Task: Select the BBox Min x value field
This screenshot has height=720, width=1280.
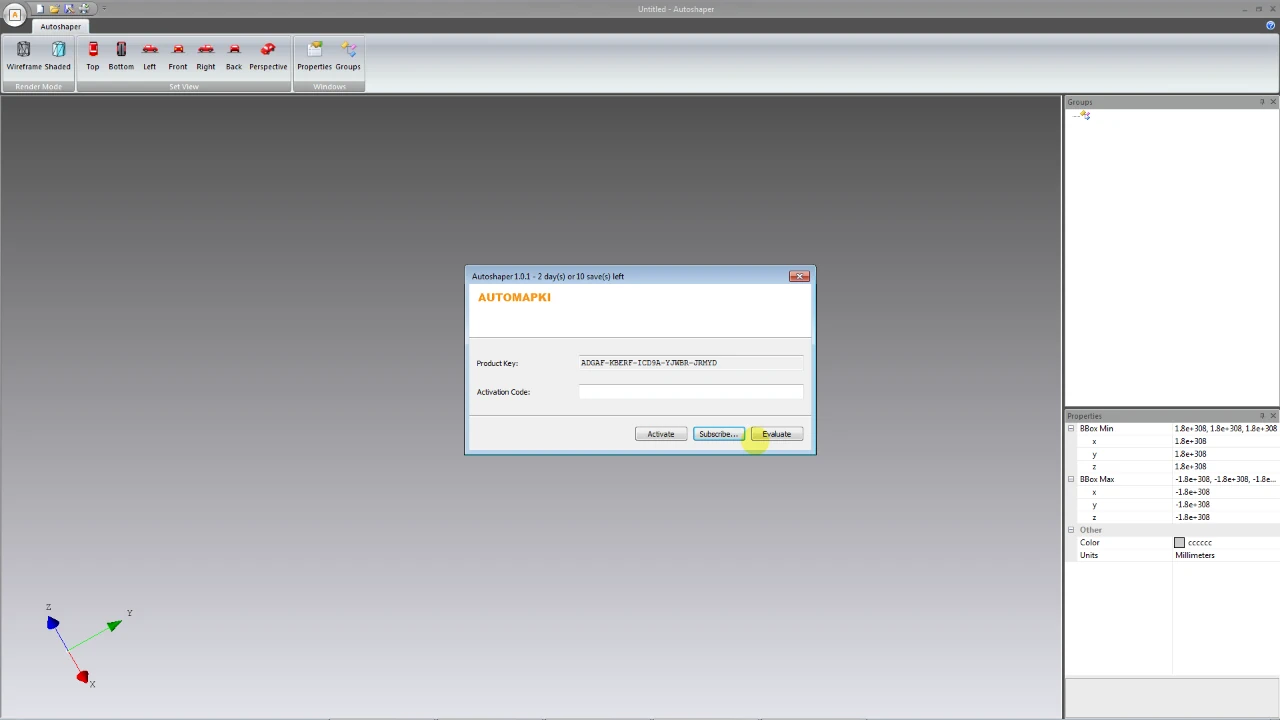Action: point(1226,442)
